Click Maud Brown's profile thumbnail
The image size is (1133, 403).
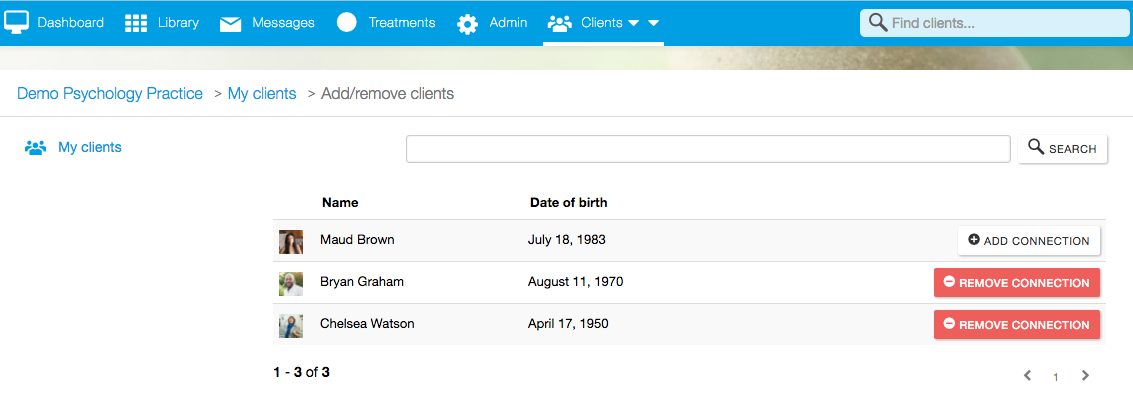click(291, 241)
